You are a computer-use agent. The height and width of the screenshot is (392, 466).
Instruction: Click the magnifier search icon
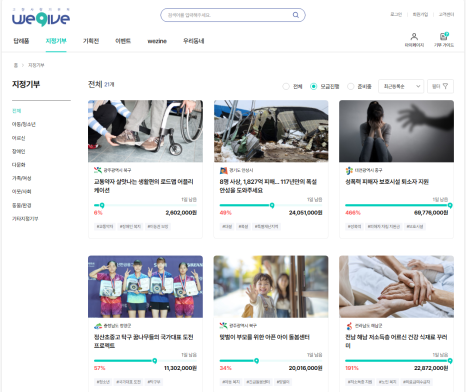(x=296, y=15)
